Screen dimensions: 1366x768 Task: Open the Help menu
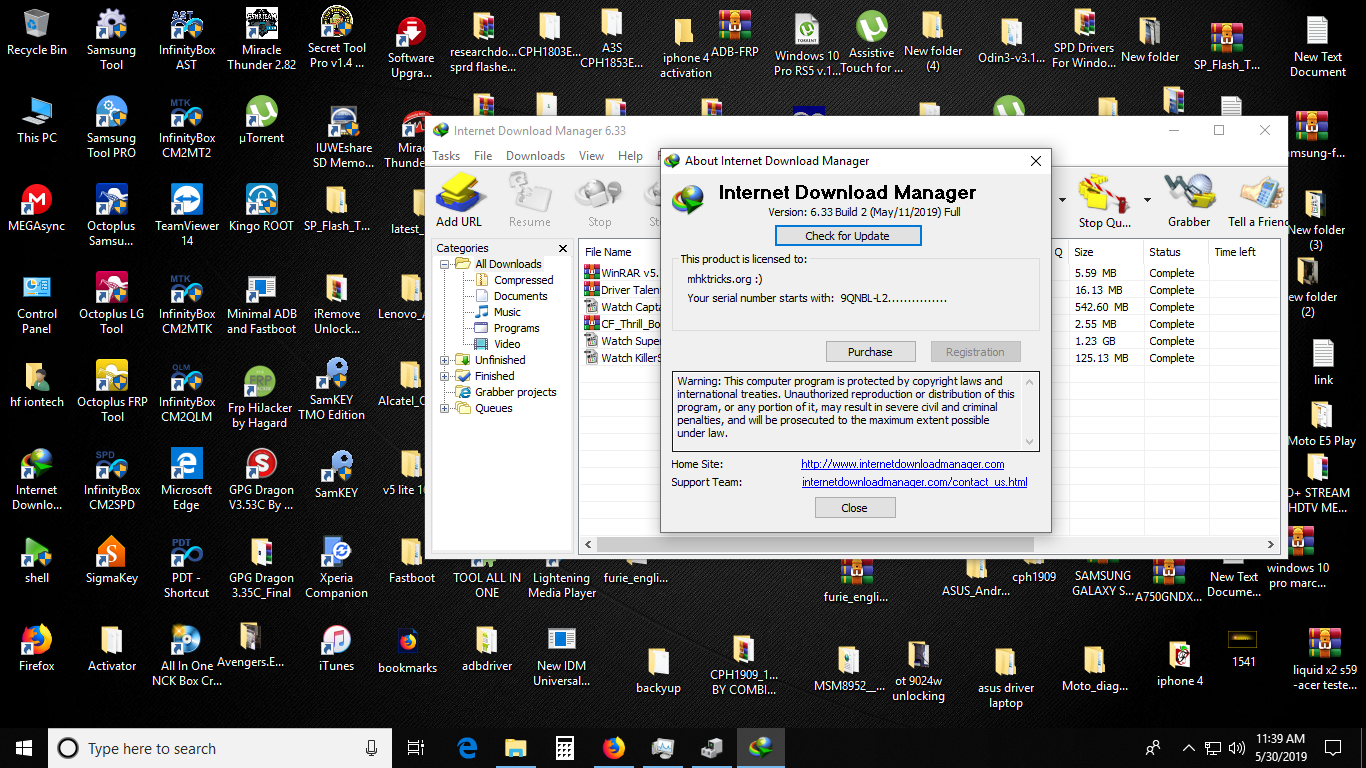coord(630,156)
